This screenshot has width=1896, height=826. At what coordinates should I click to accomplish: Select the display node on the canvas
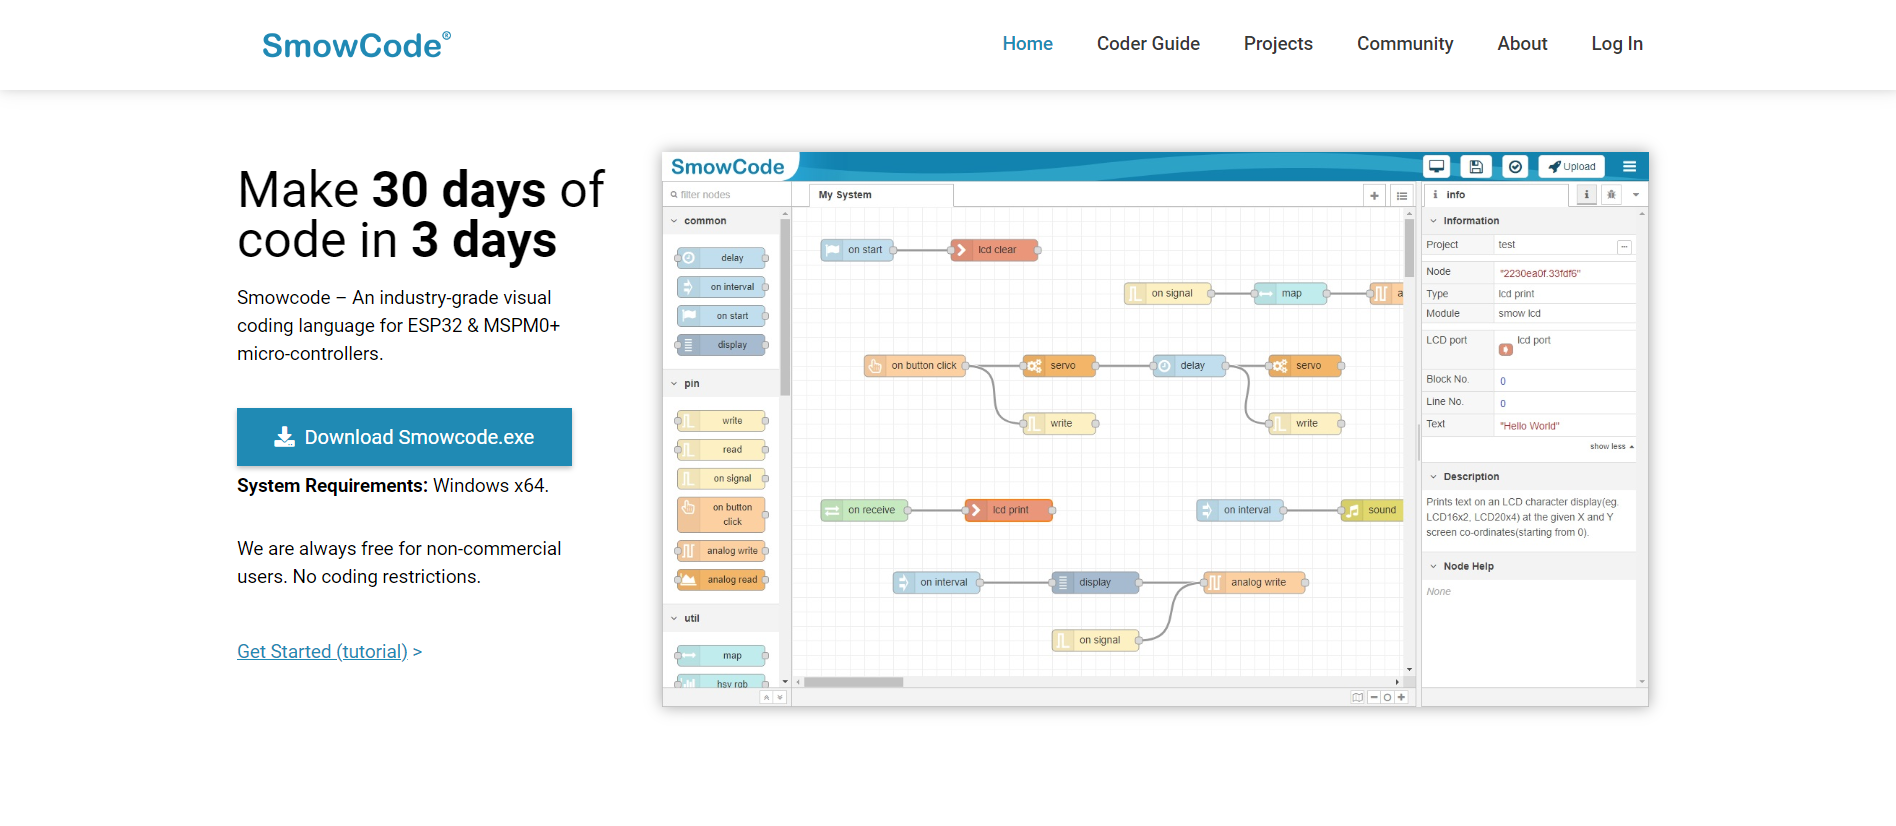[1096, 583]
